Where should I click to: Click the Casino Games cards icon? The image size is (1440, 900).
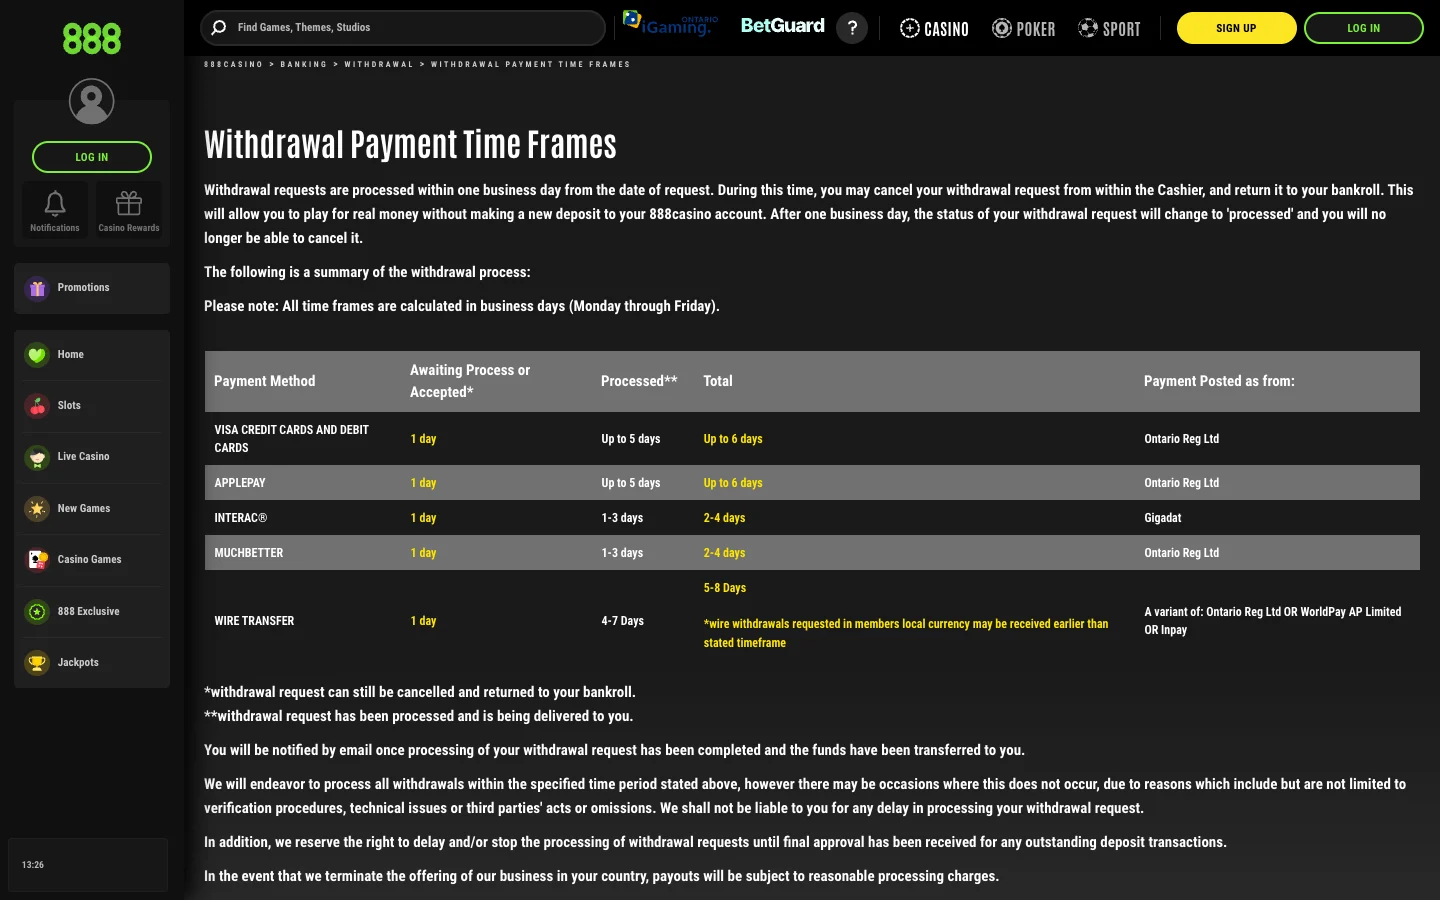click(37, 560)
